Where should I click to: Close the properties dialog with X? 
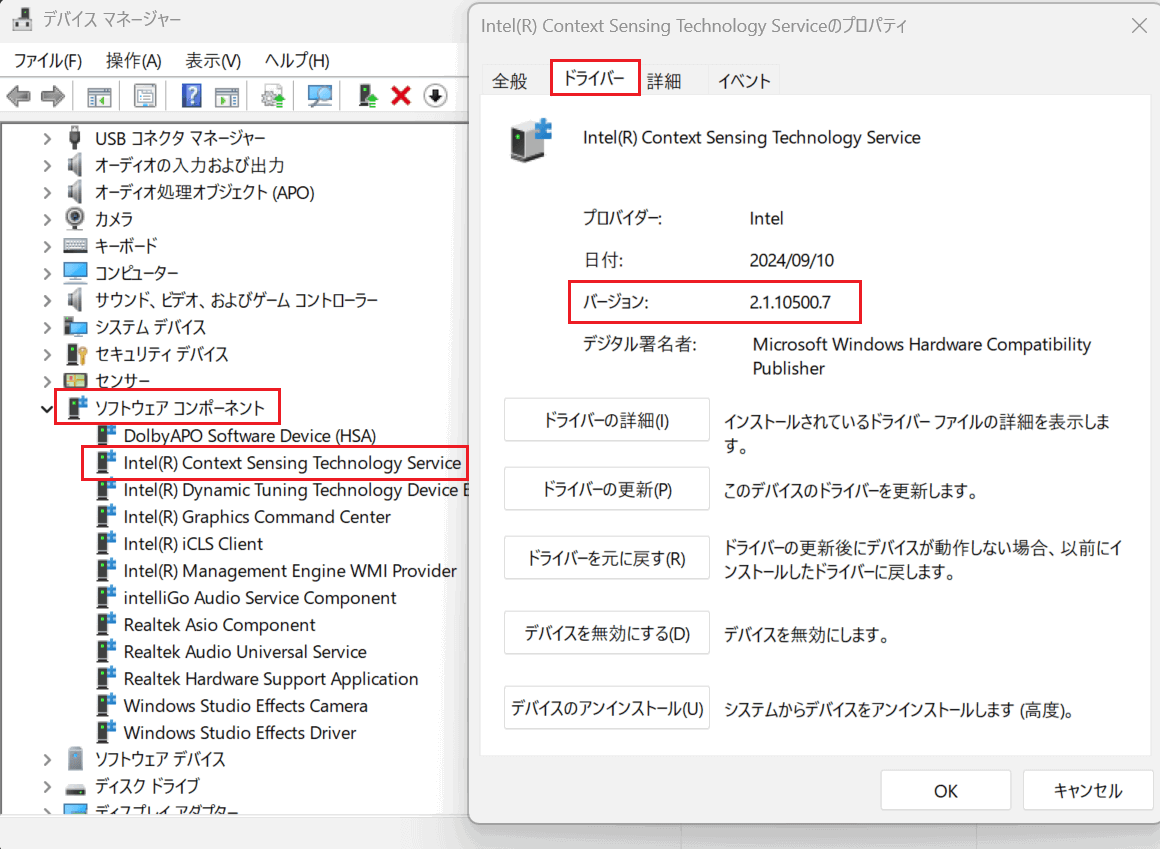pyautogui.click(x=1139, y=26)
